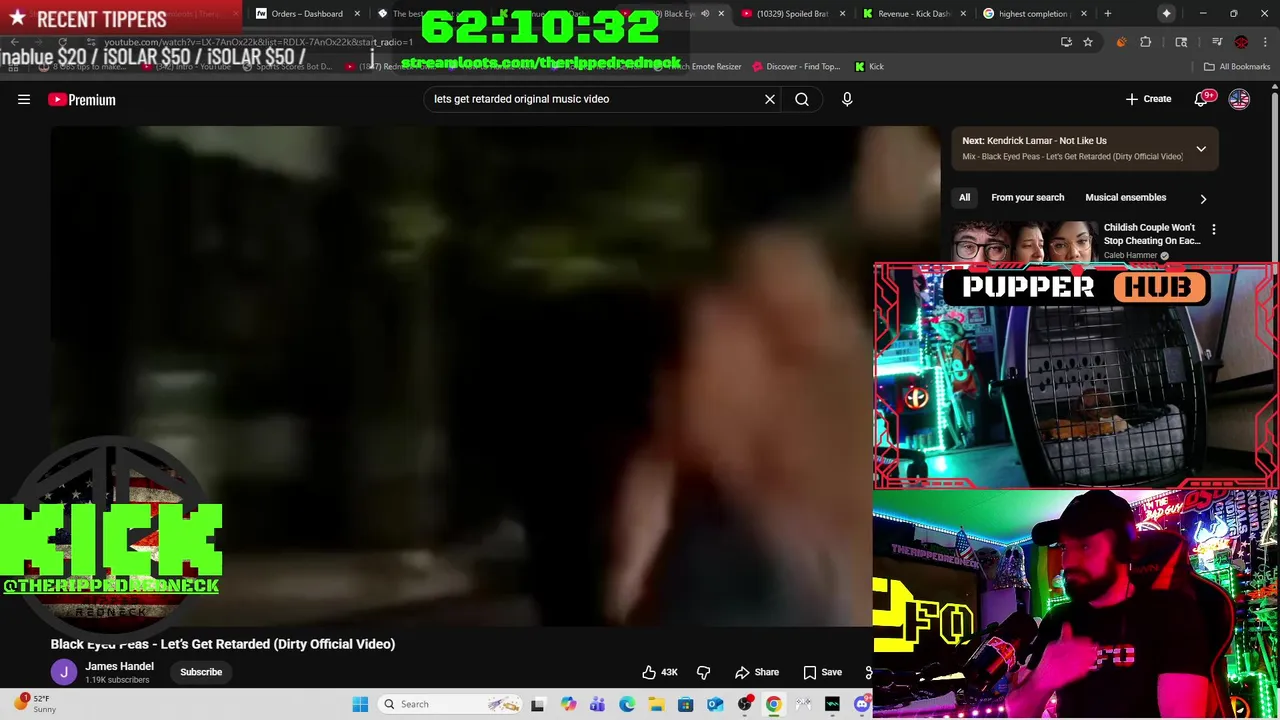Open Chrome extensions puzzle icon
The height and width of the screenshot is (720, 1280).
click(x=1146, y=42)
